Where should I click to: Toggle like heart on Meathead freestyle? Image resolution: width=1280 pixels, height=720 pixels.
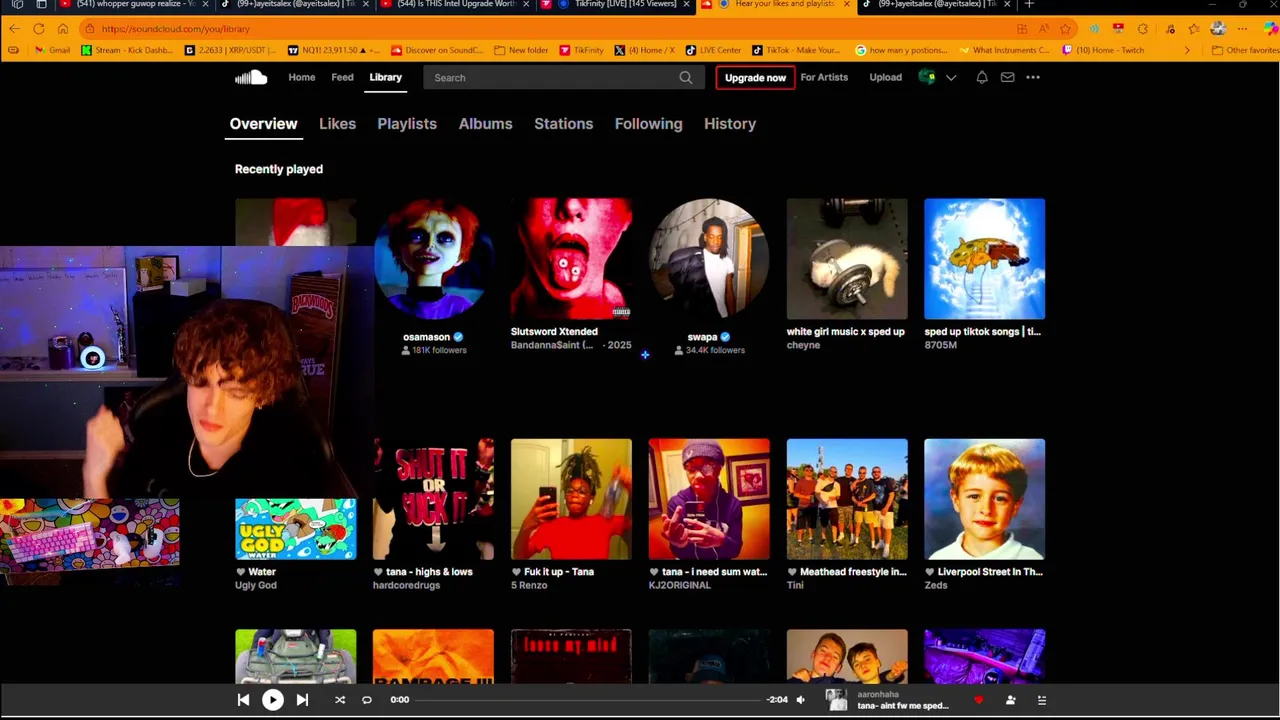pos(792,572)
